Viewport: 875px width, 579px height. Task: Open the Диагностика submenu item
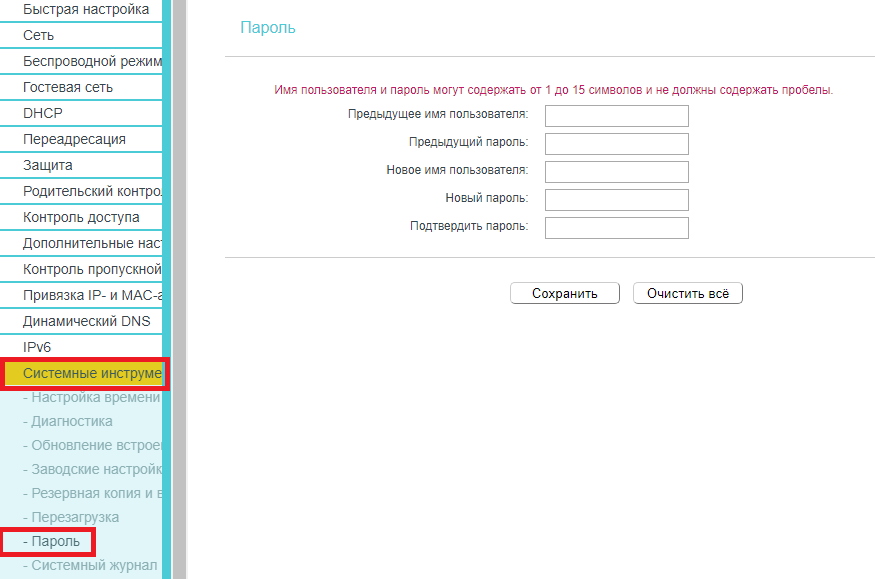72,421
